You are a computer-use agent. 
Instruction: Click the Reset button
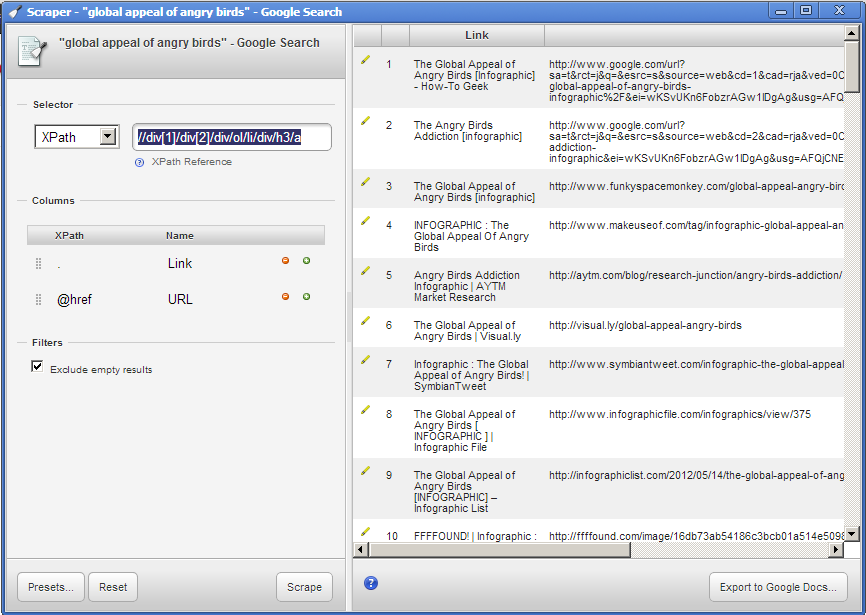(x=113, y=587)
